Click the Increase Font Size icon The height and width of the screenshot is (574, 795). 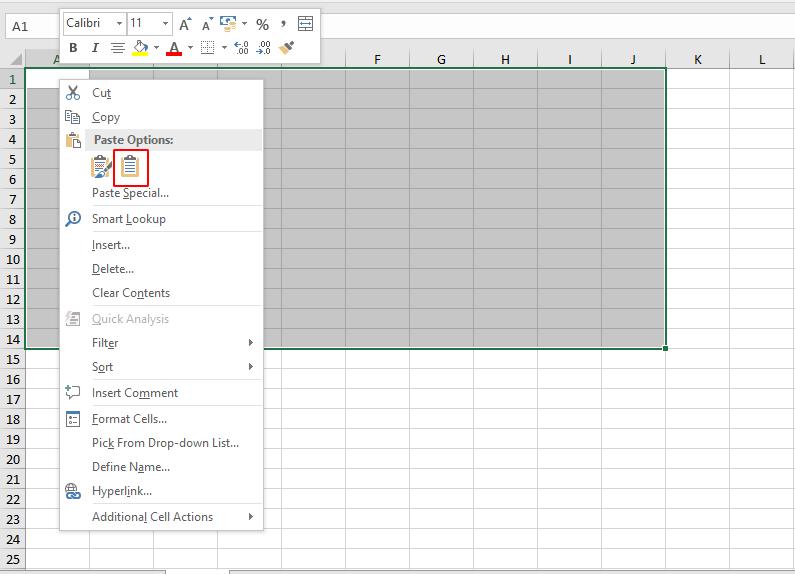tap(185, 23)
